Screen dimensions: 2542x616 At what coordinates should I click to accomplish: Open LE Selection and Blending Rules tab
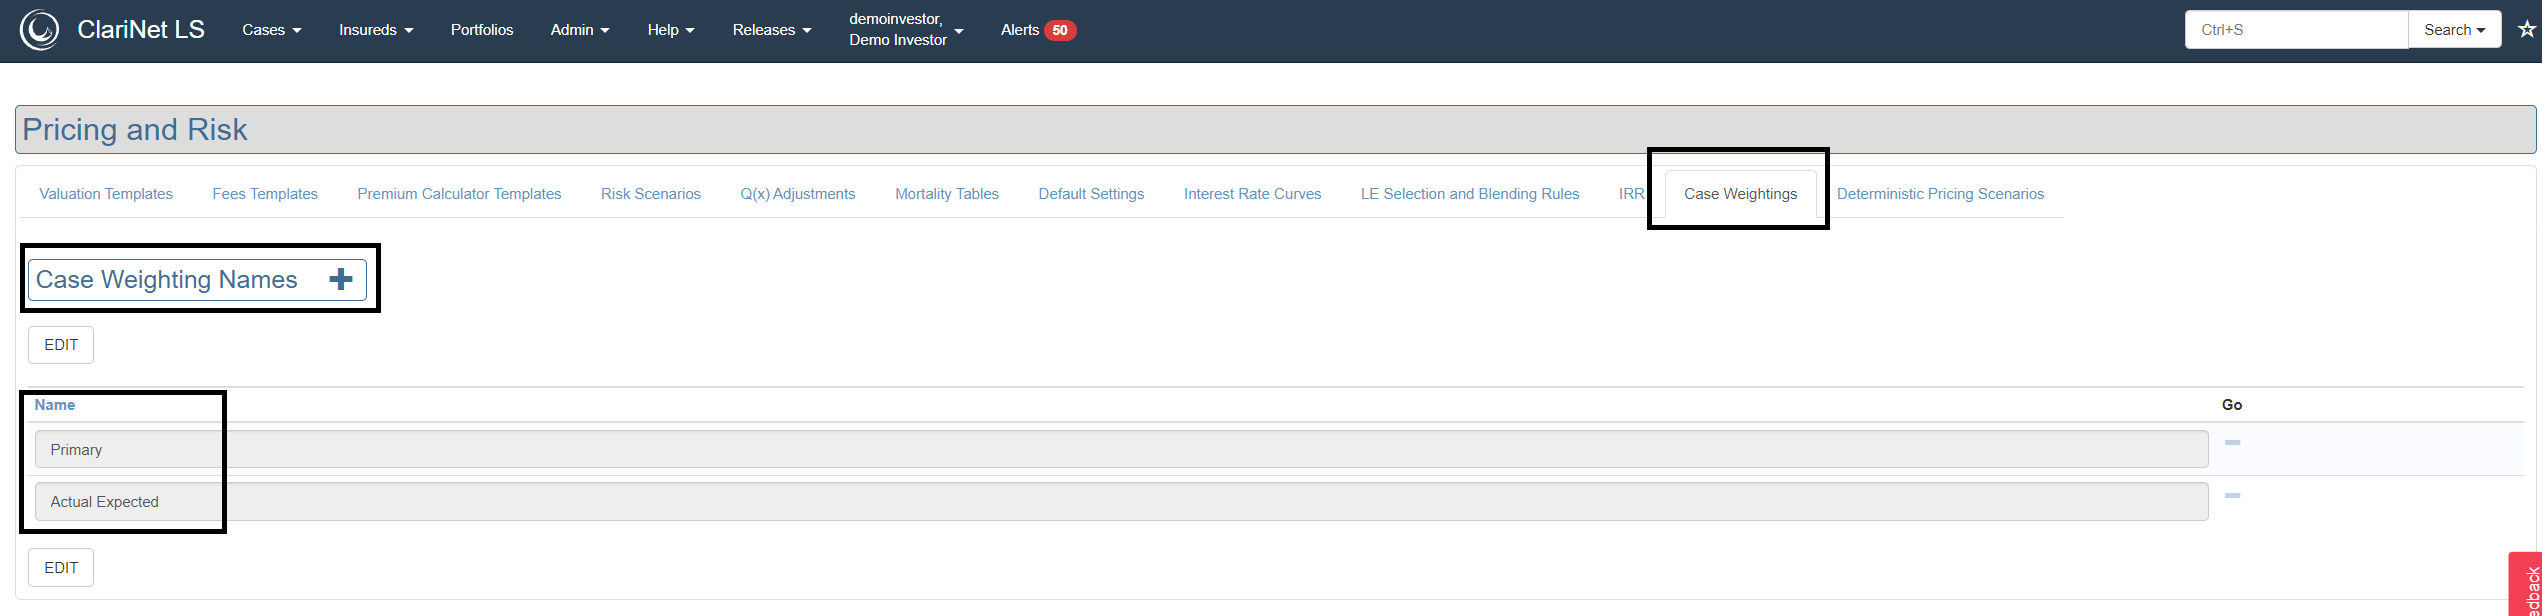[x=1470, y=194]
